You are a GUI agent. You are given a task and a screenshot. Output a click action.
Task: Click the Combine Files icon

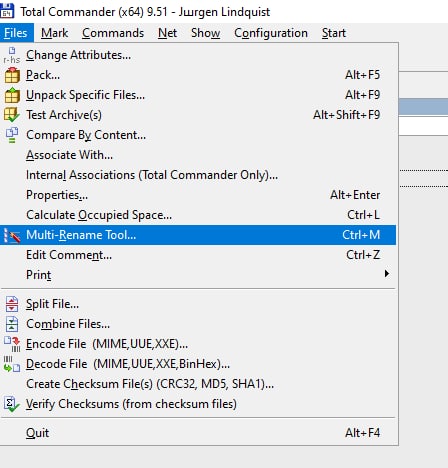click(x=12, y=324)
